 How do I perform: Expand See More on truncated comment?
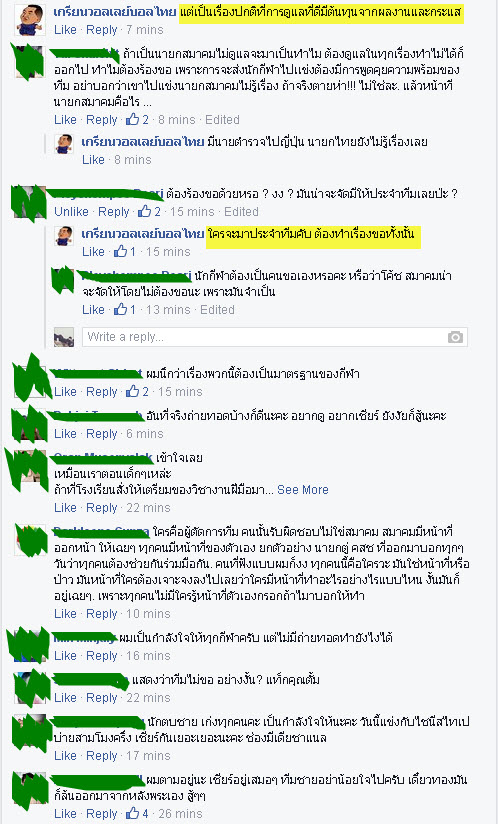[303, 490]
